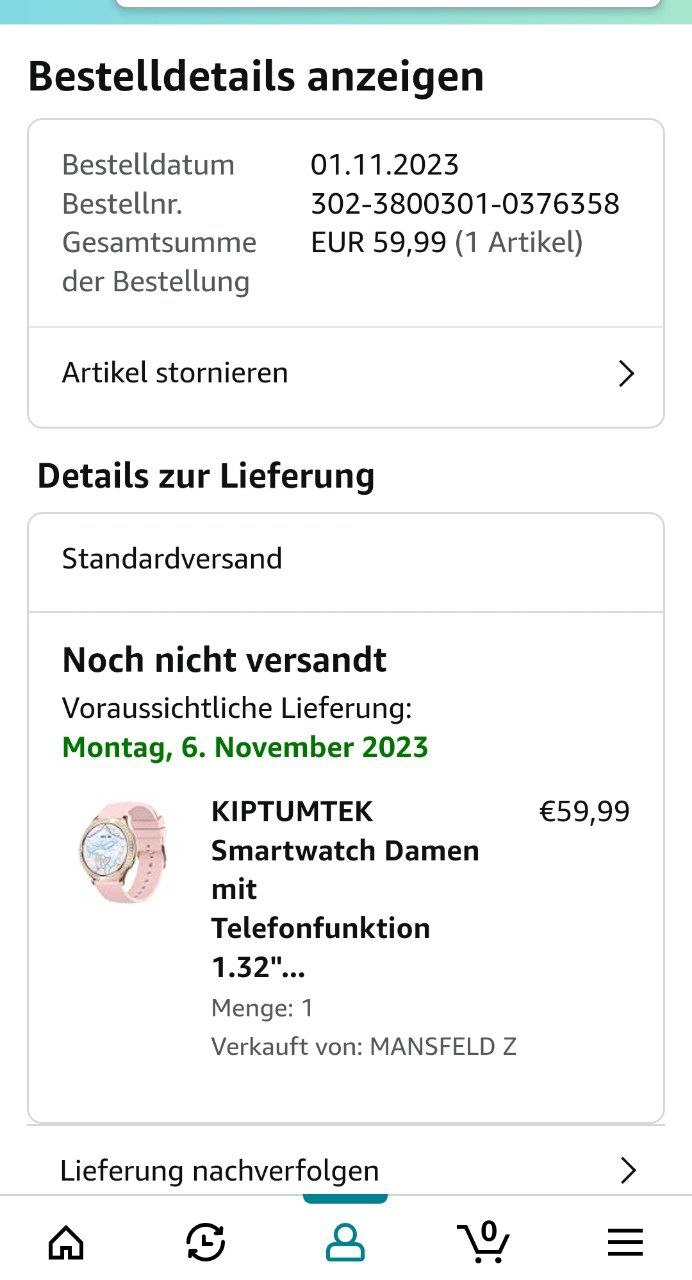The width and height of the screenshot is (692, 1280).
Task: Expand the Lieferung nachverfolgen chevron
Action: click(x=628, y=1170)
